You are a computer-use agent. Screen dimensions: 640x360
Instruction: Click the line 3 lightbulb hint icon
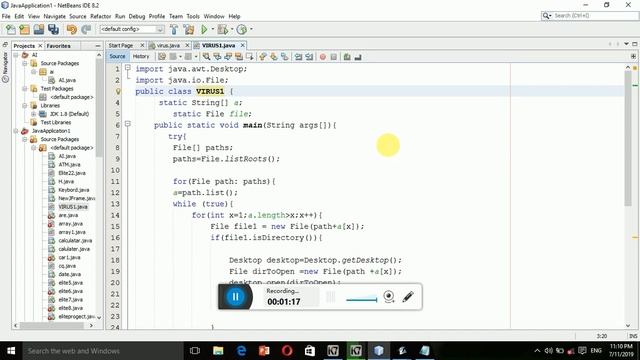click(118, 91)
